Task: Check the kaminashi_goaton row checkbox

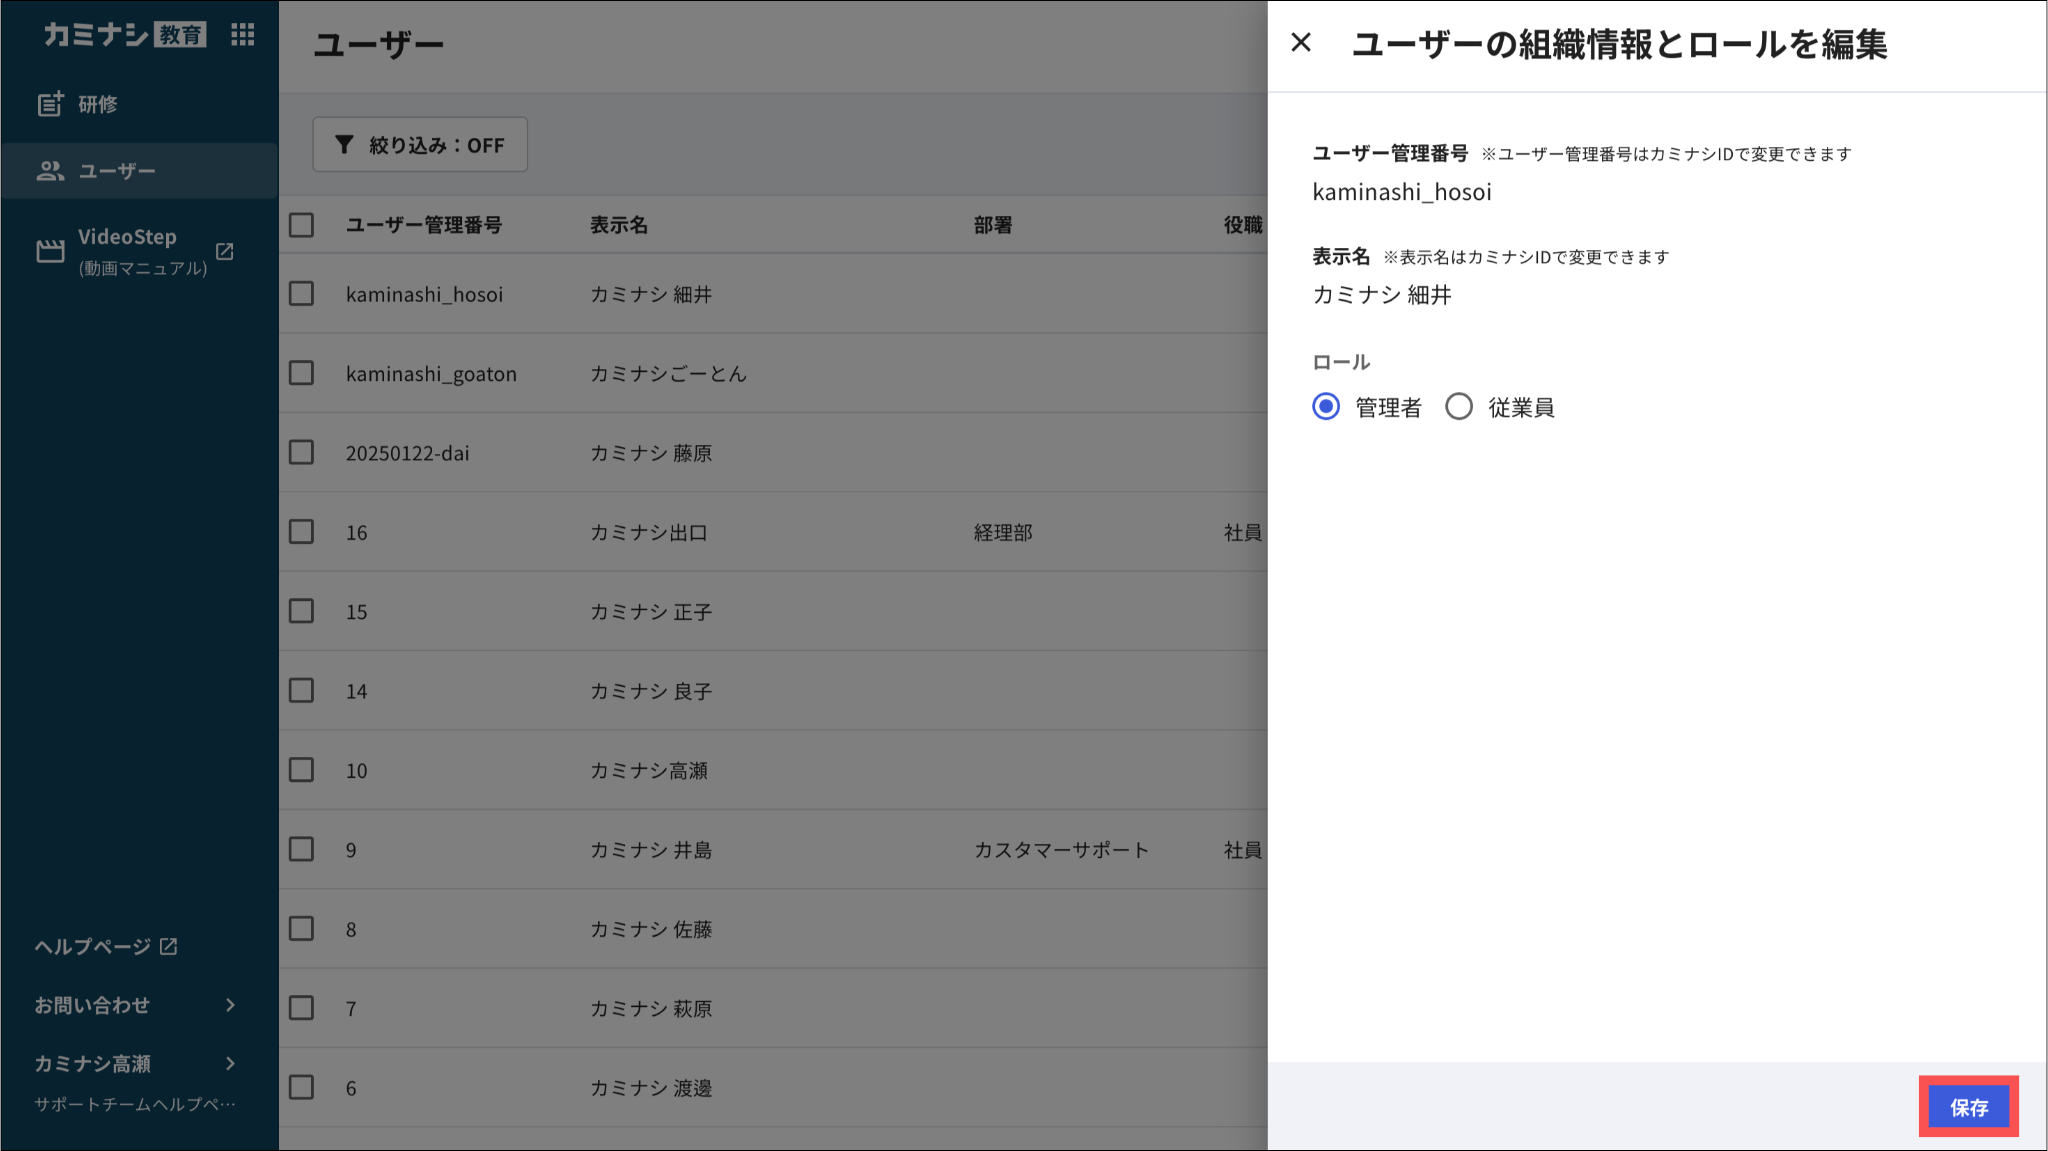Action: 301,373
